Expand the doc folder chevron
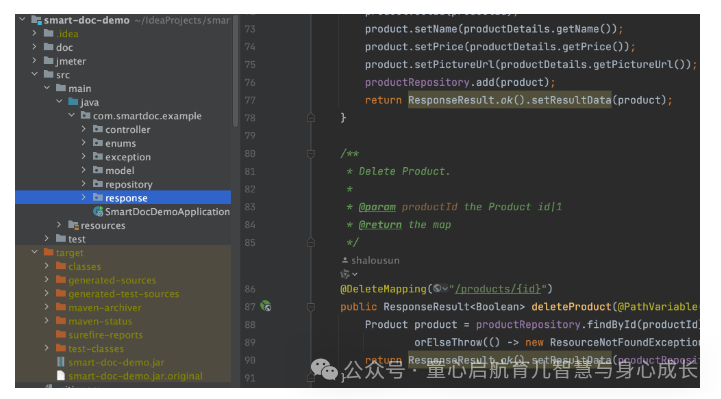Image resolution: width=721 pixels, height=399 pixels. pos(34,47)
